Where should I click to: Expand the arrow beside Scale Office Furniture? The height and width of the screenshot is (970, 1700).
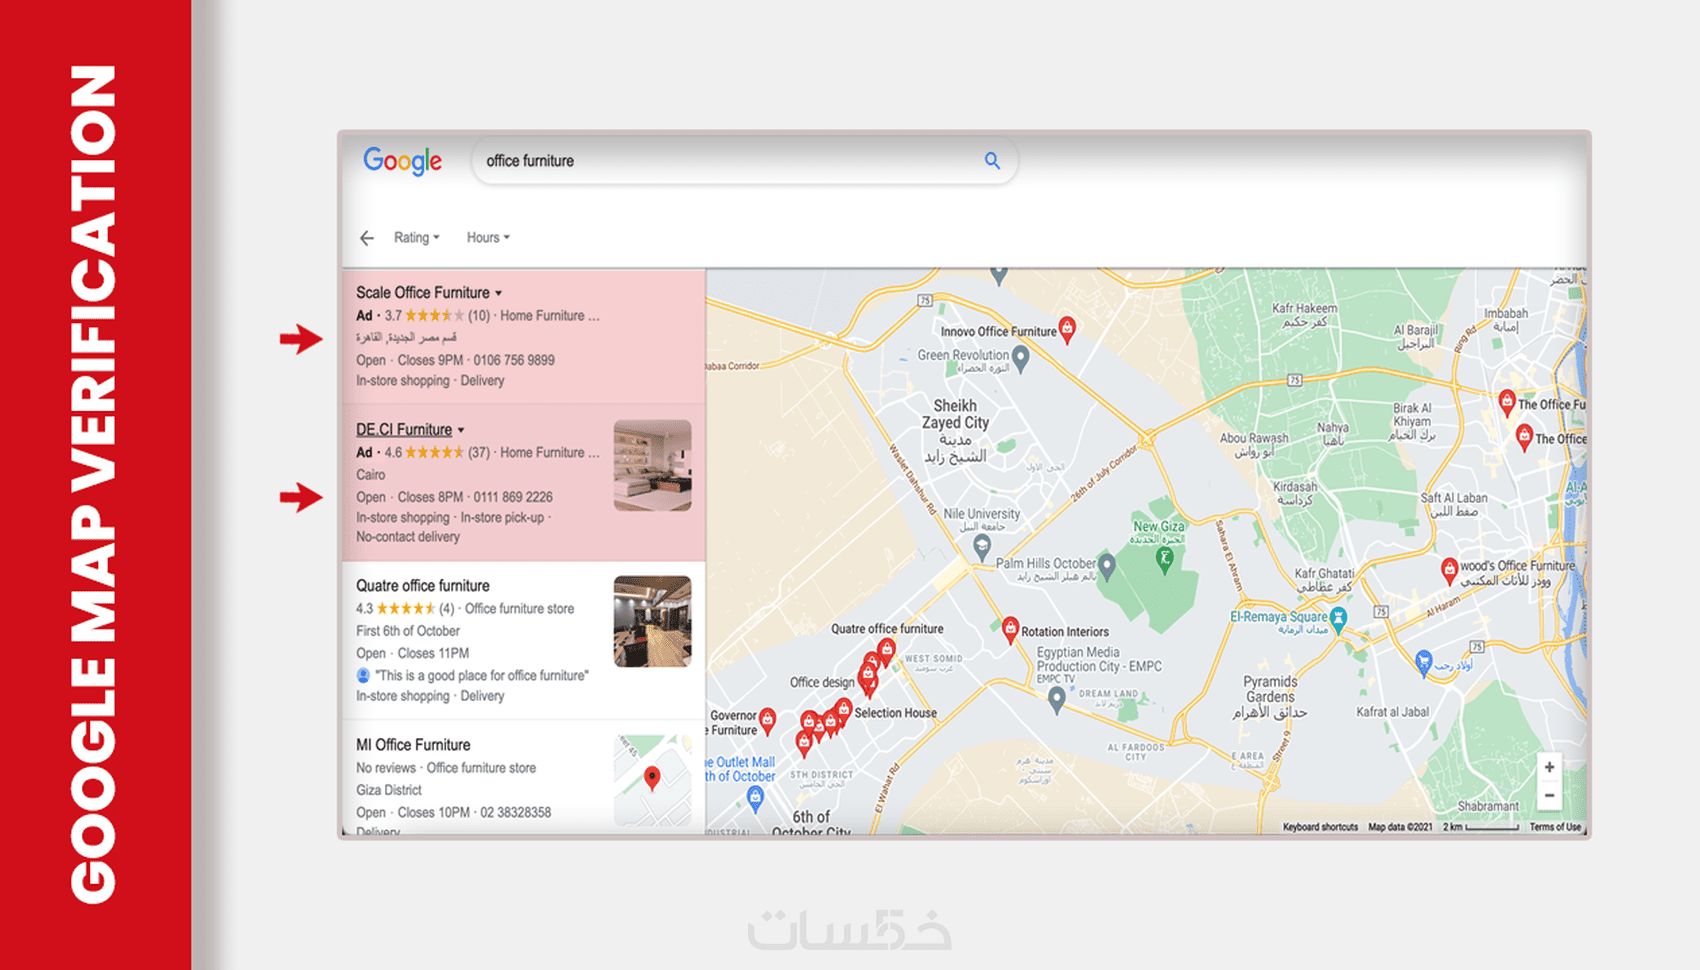click(498, 294)
